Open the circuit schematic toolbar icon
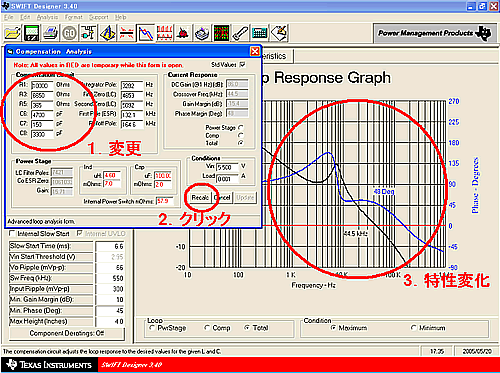The image size is (500, 373). 88,33
